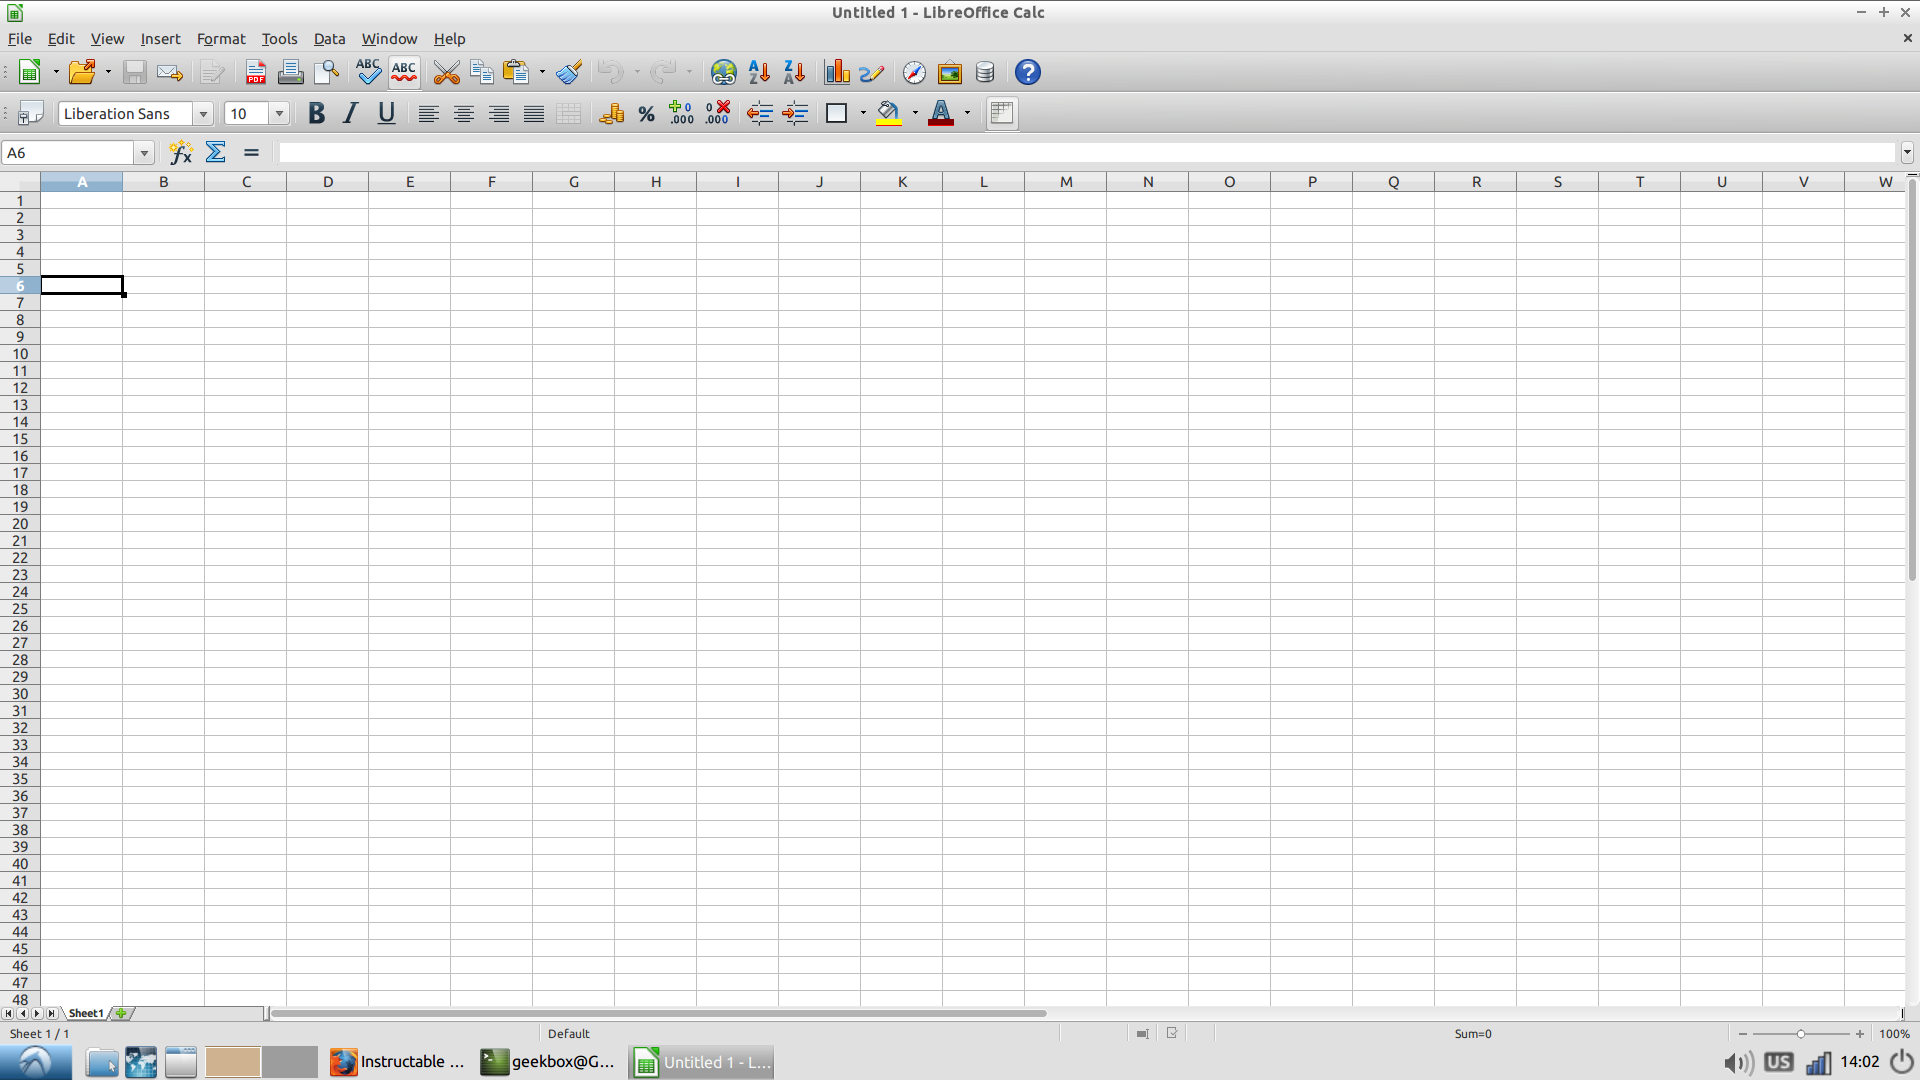Viewport: 1920px width, 1080px height.
Task: Click the Cut scissors icon
Action: (446, 72)
